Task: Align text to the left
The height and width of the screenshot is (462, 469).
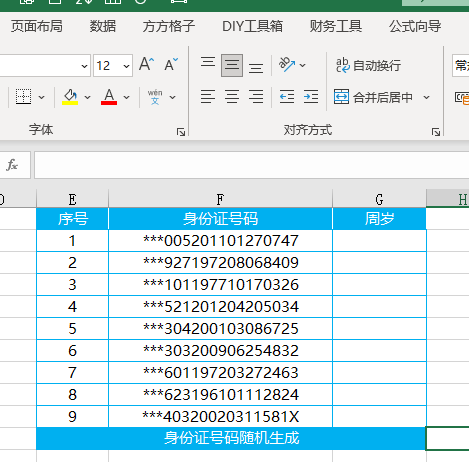Action: 208,96
